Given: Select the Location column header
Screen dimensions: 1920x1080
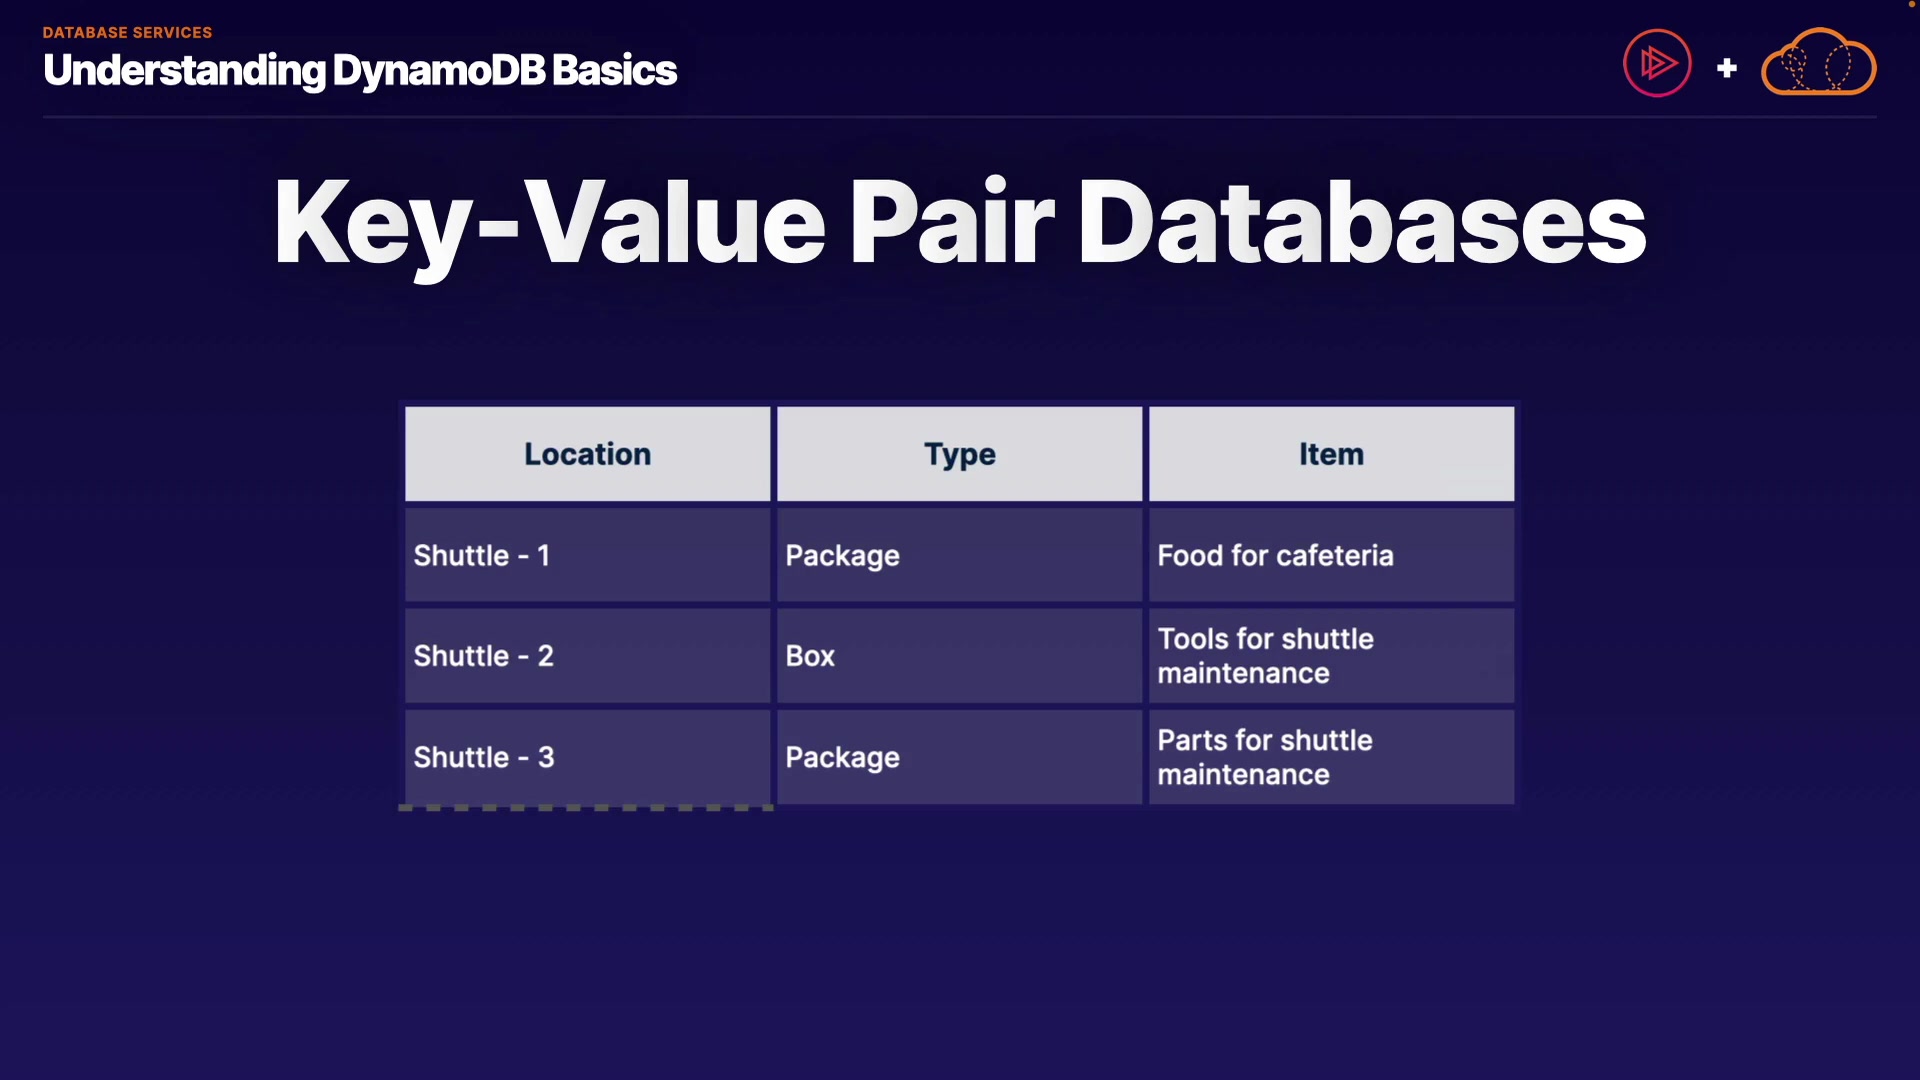Looking at the screenshot, I should coord(587,454).
